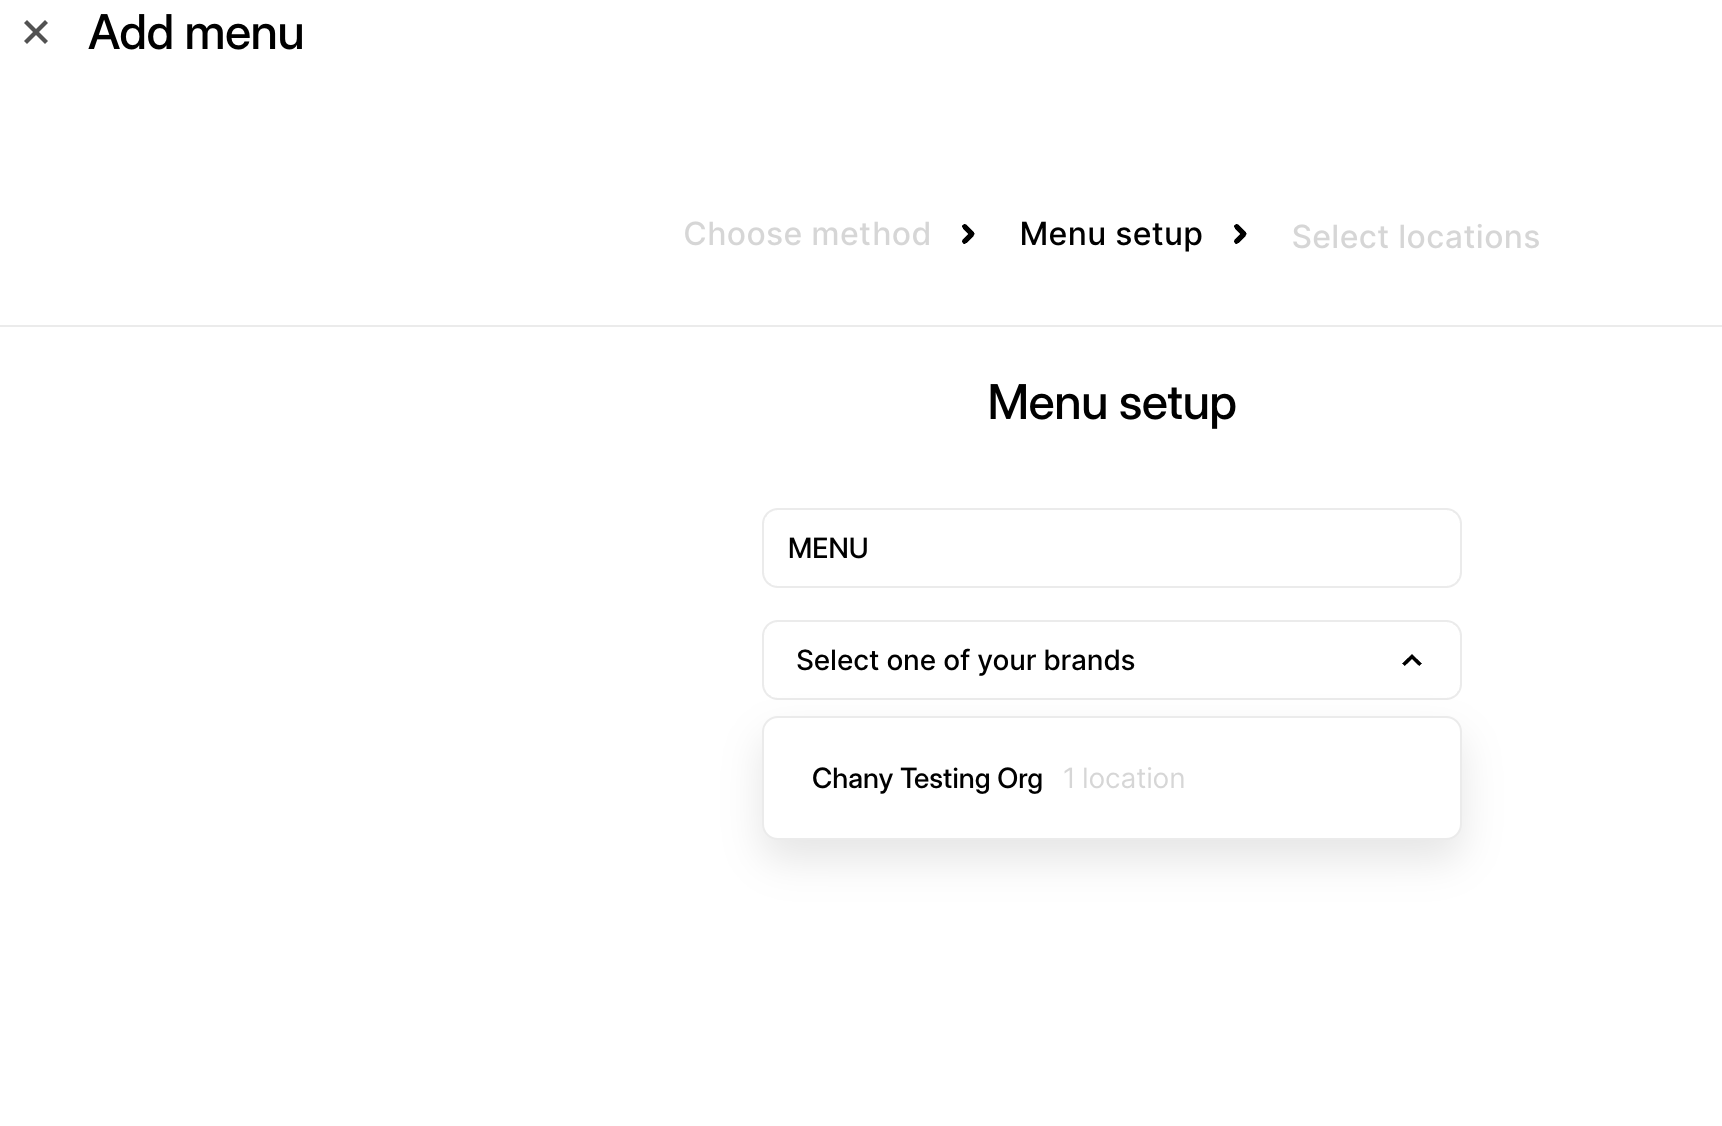This screenshot has height=1126, width=1722.
Task: Select the Menu setup breadcrumb step
Action: 1110,234
